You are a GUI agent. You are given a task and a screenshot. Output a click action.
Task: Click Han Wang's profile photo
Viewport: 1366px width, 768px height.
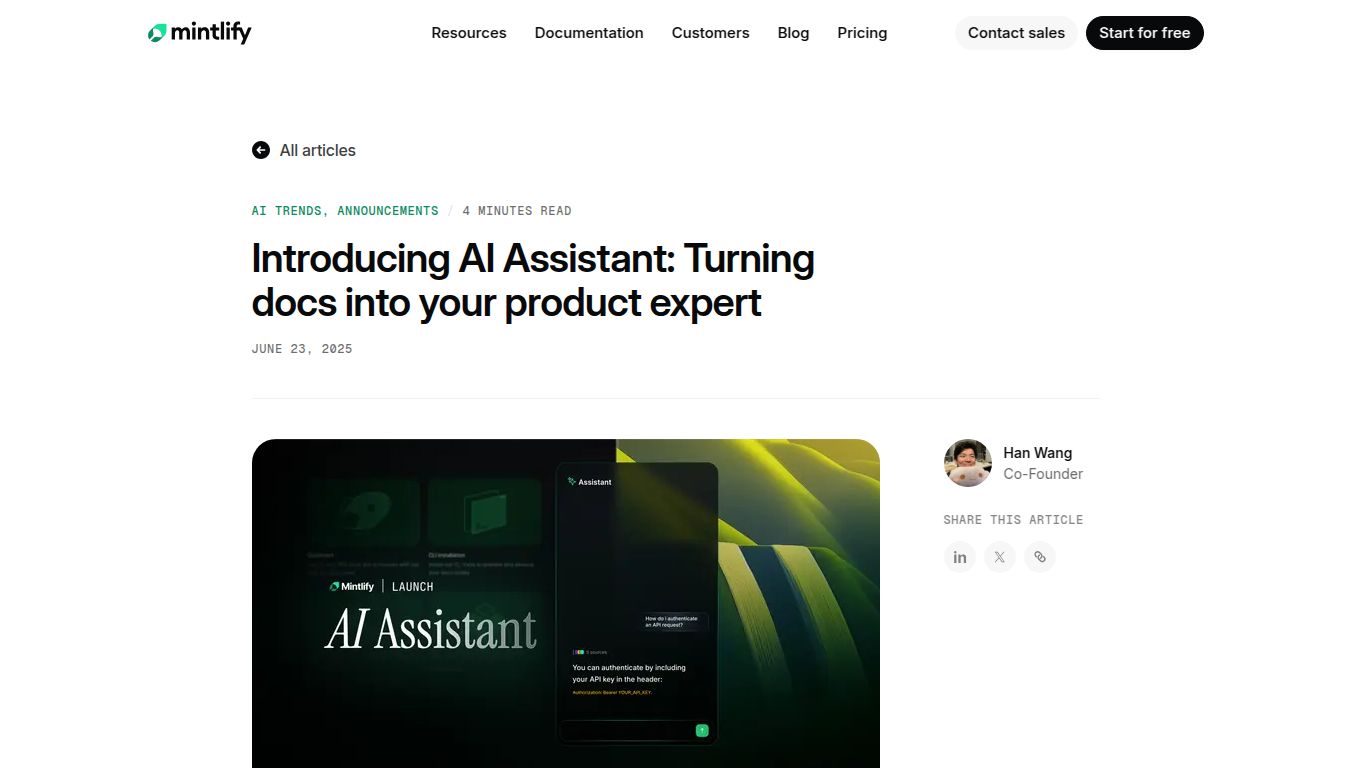point(967,463)
